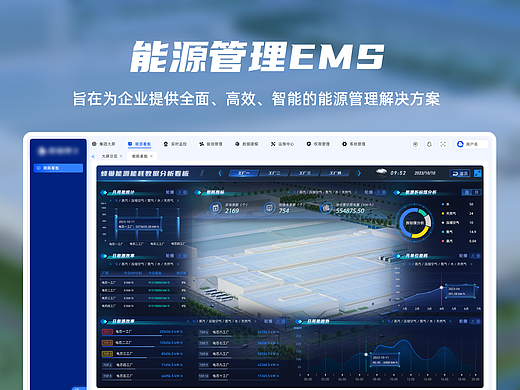Click the meter icon beside value 754
Viewport: 520px width, 390px height.
[x=269, y=208]
